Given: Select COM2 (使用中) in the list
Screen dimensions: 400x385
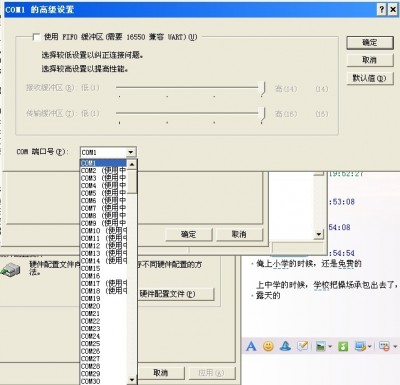Looking at the screenshot, I should pos(104,170).
